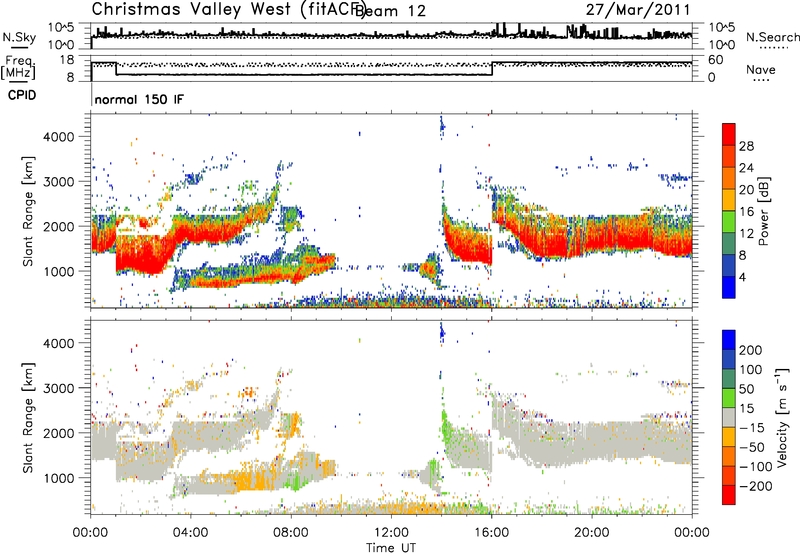This screenshot has height=554, width=800.
Task: Click the '16:00' time axis label
Action: pyautogui.click(x=491, y=533)
